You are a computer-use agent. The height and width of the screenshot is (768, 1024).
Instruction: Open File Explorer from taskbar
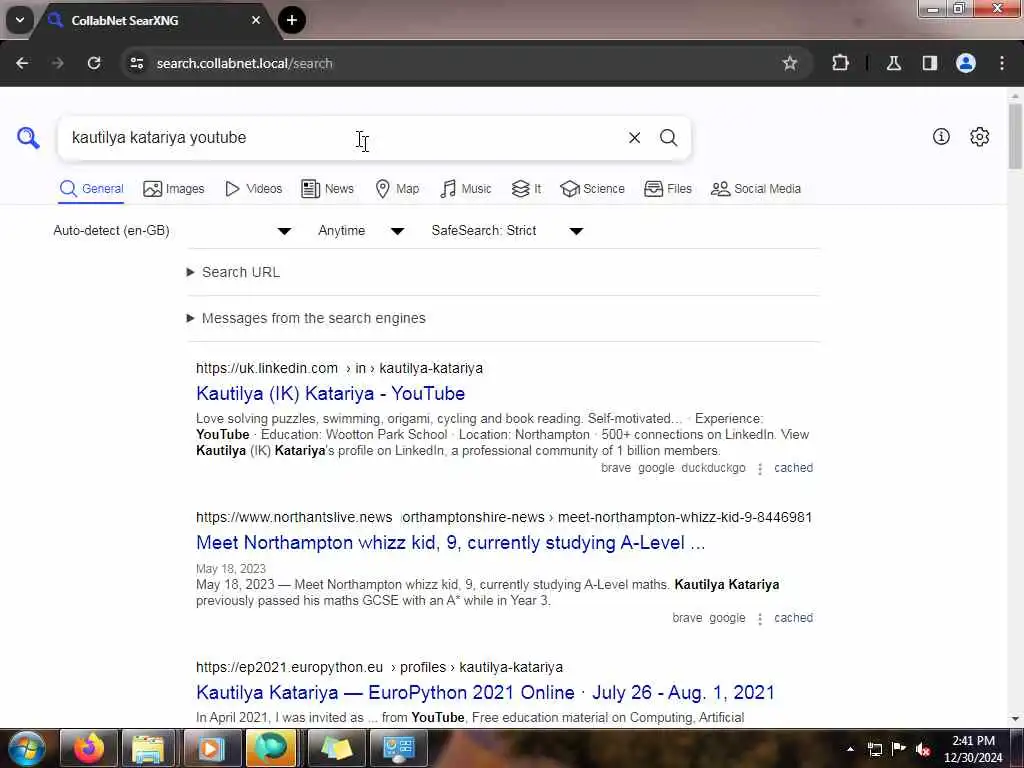coord(149,748)
